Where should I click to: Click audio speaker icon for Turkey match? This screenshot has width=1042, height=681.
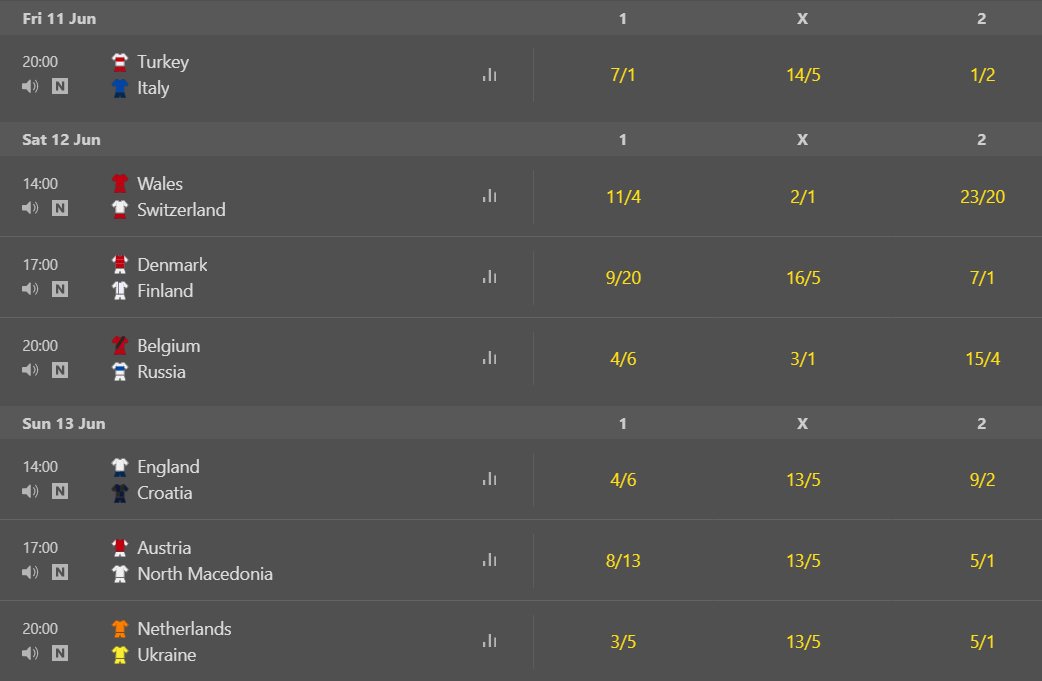(30, 86)
